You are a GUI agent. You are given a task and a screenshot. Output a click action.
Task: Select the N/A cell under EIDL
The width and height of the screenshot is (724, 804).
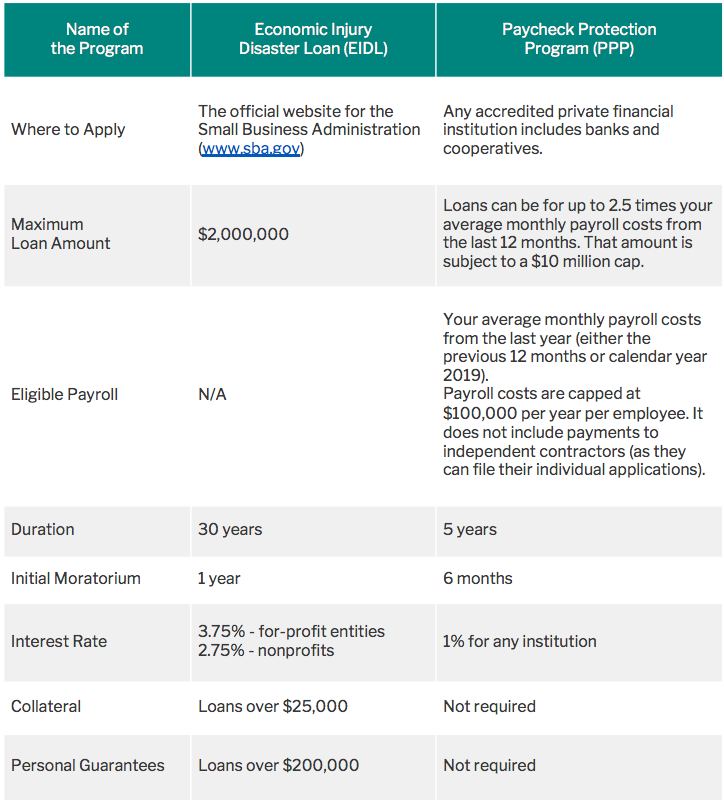pos(212,394)
